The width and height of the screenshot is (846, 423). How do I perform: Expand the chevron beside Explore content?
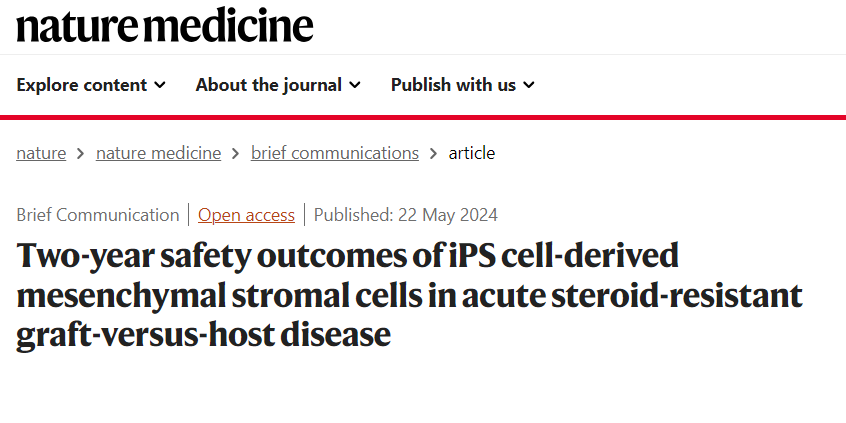(160, 85)
